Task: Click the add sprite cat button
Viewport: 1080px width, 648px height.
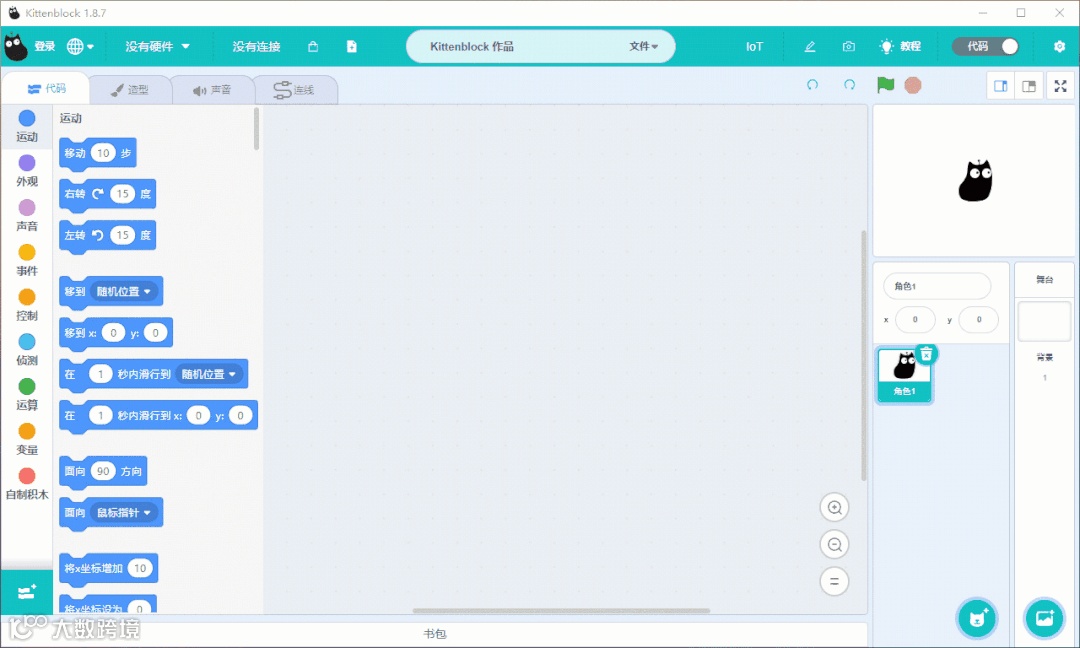Action: tap(977, 618)
